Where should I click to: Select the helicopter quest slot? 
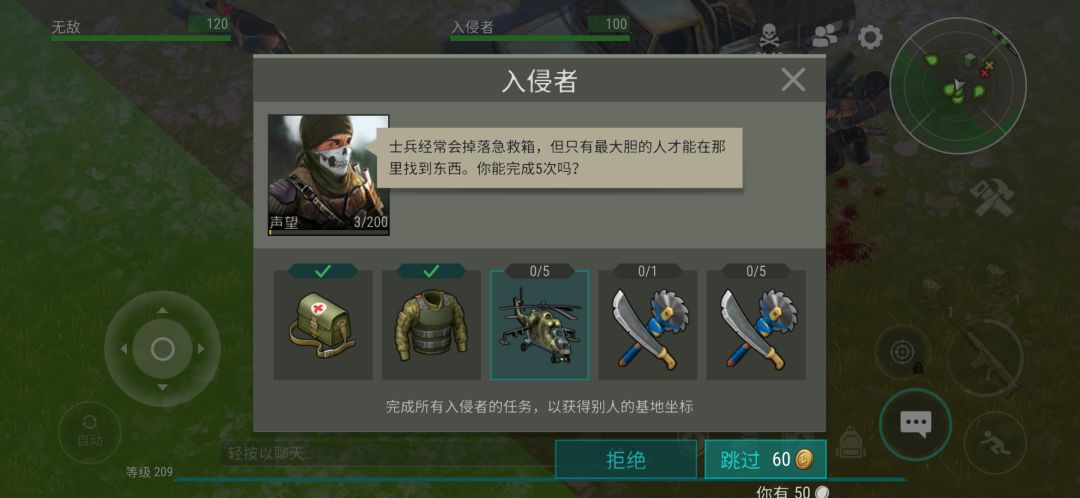click(x=539, y=324)
